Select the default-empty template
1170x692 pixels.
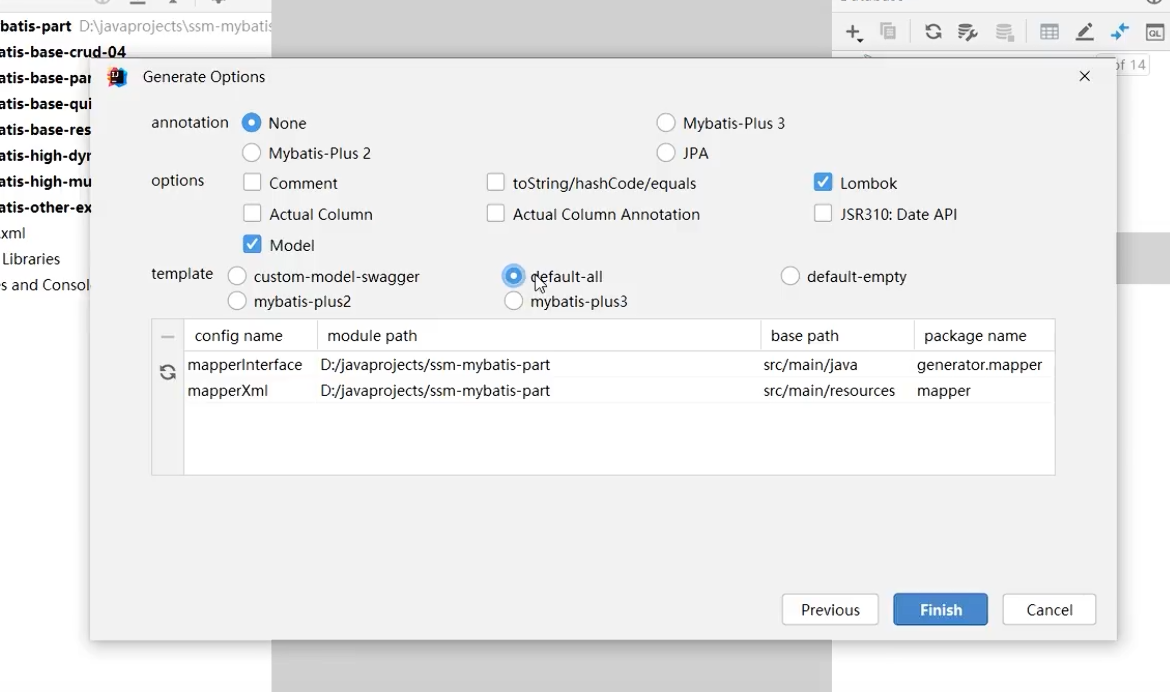(x=790, y=276)
